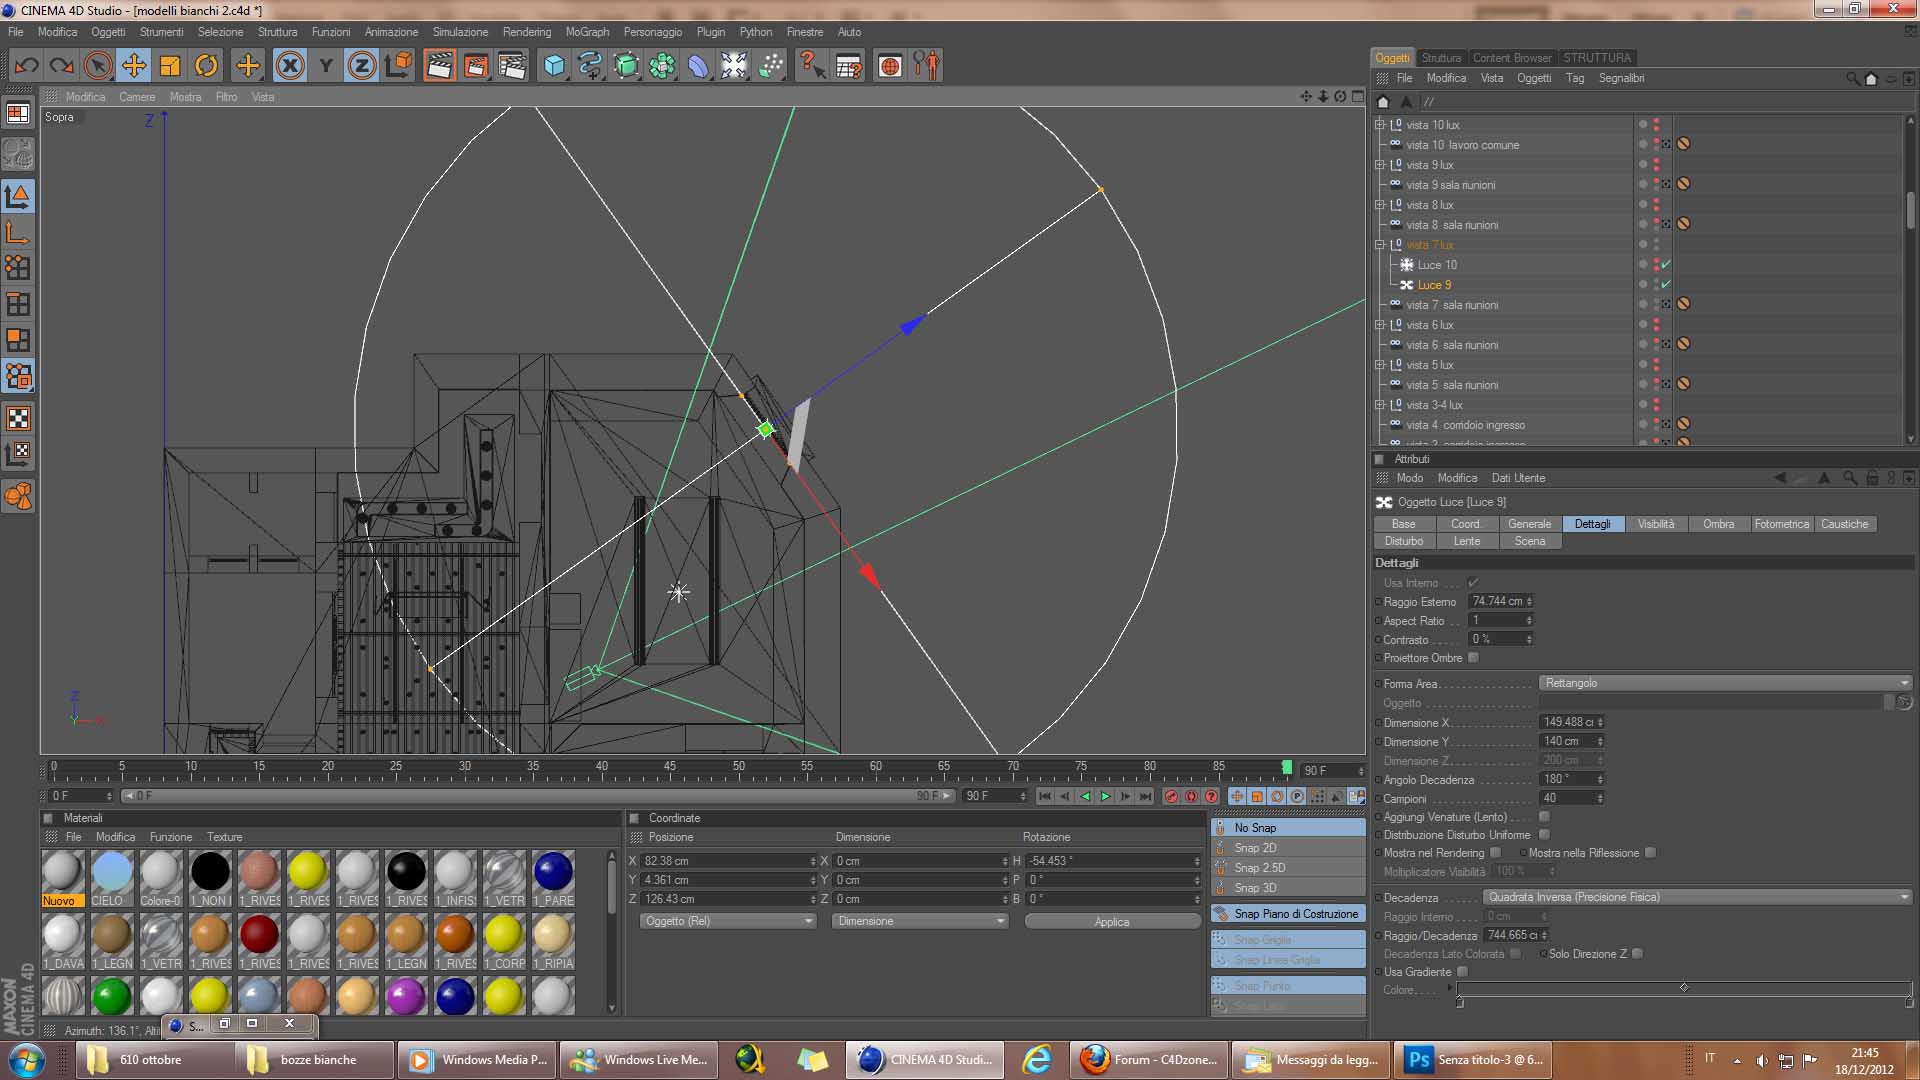Open the Decadenza type dropdown
The image size is (1920, 1080).
point(1696,897)
